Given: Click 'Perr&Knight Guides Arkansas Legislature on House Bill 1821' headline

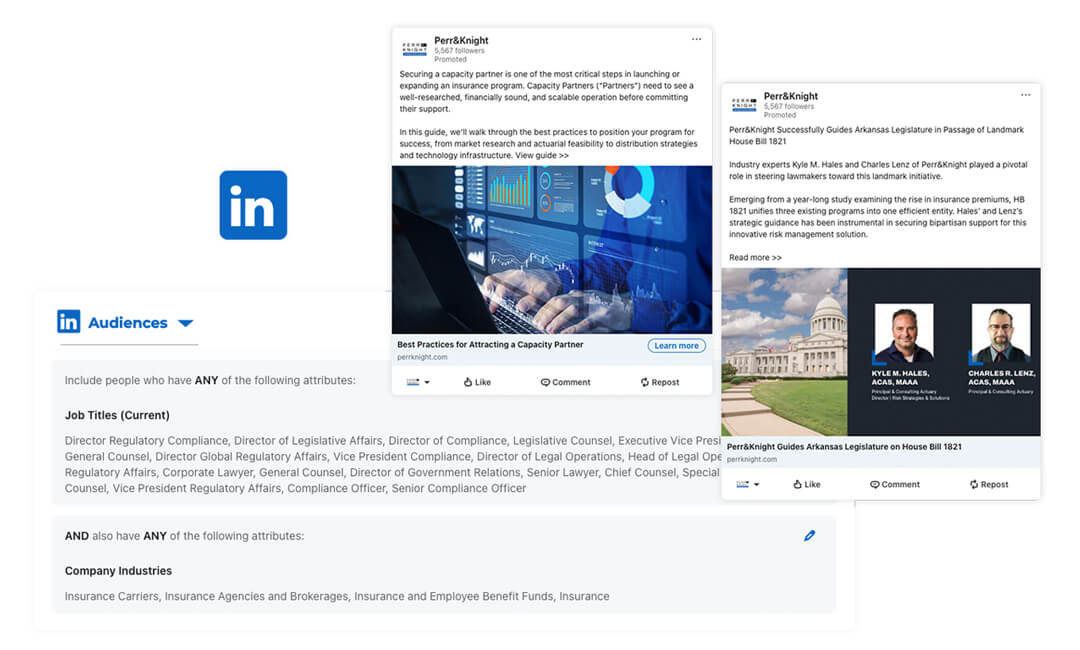Looking at the screenshot, I should tap(844, 447).
